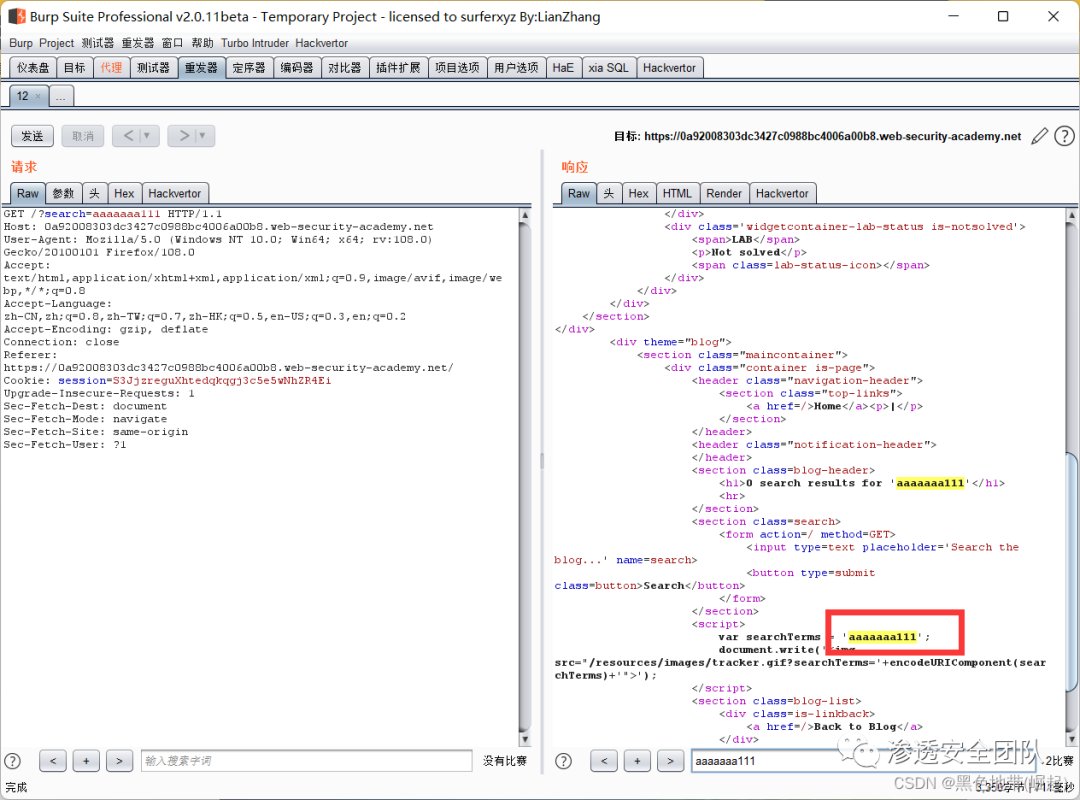Switch to the 定序器 tab

(249, 68)
